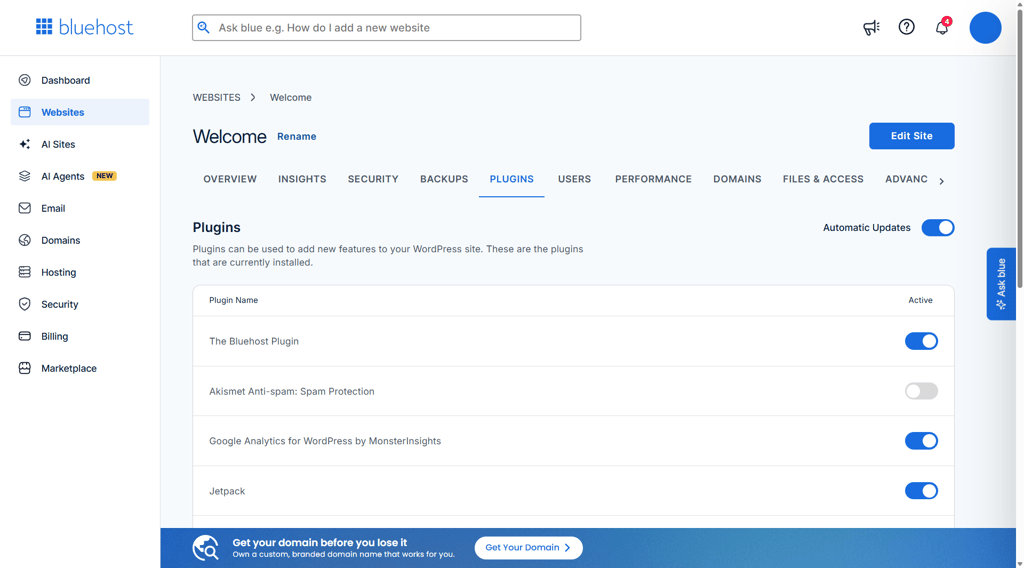The height and width of the screenshot is (568, 1024).
Task: Open Hosting from the sidebar
Action: click(80, 272)
